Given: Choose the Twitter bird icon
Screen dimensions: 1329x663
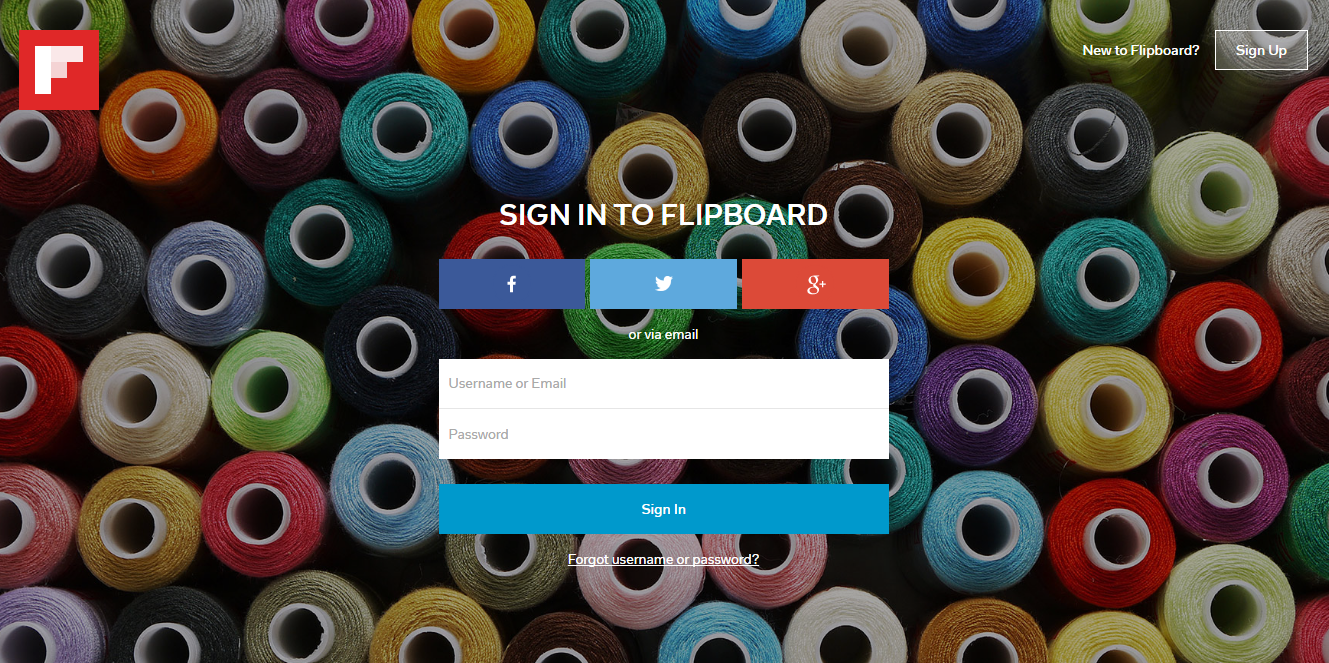Looking at the screenshot, I should point(664,284).
